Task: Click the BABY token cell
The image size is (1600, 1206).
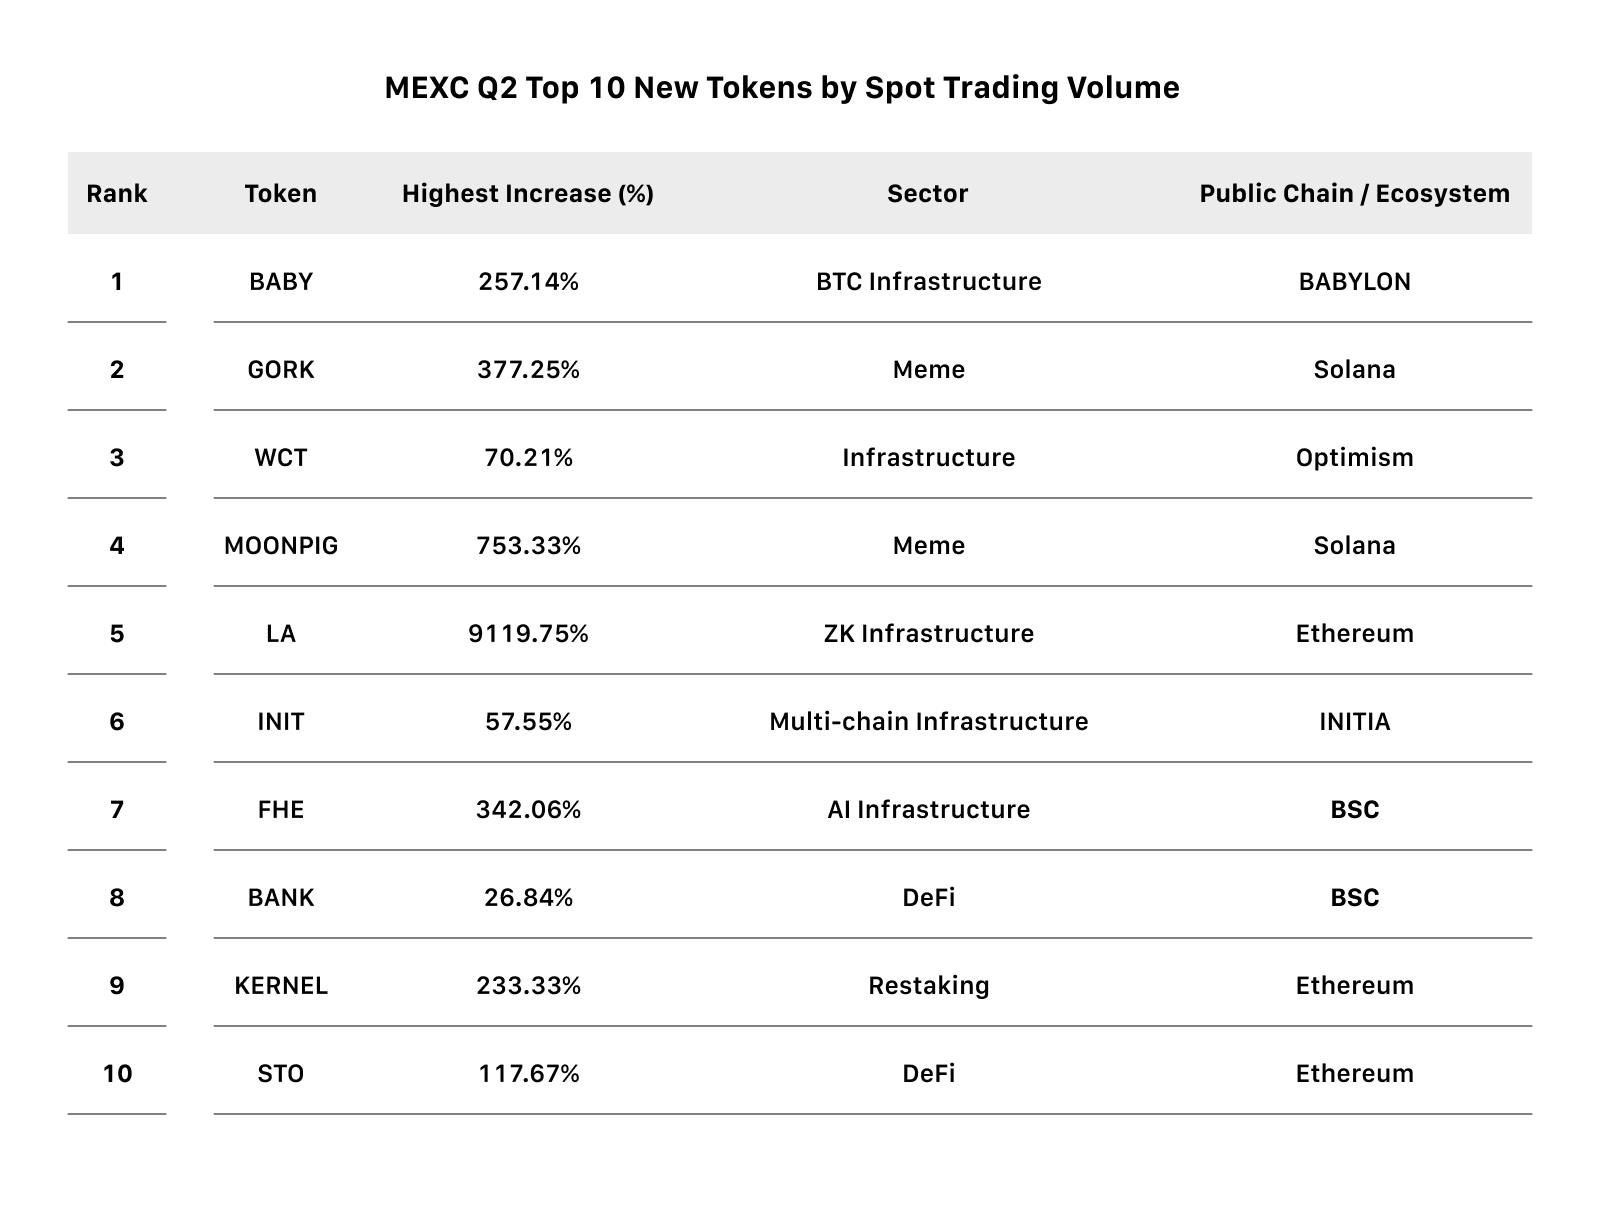Action: coord(281,282)
